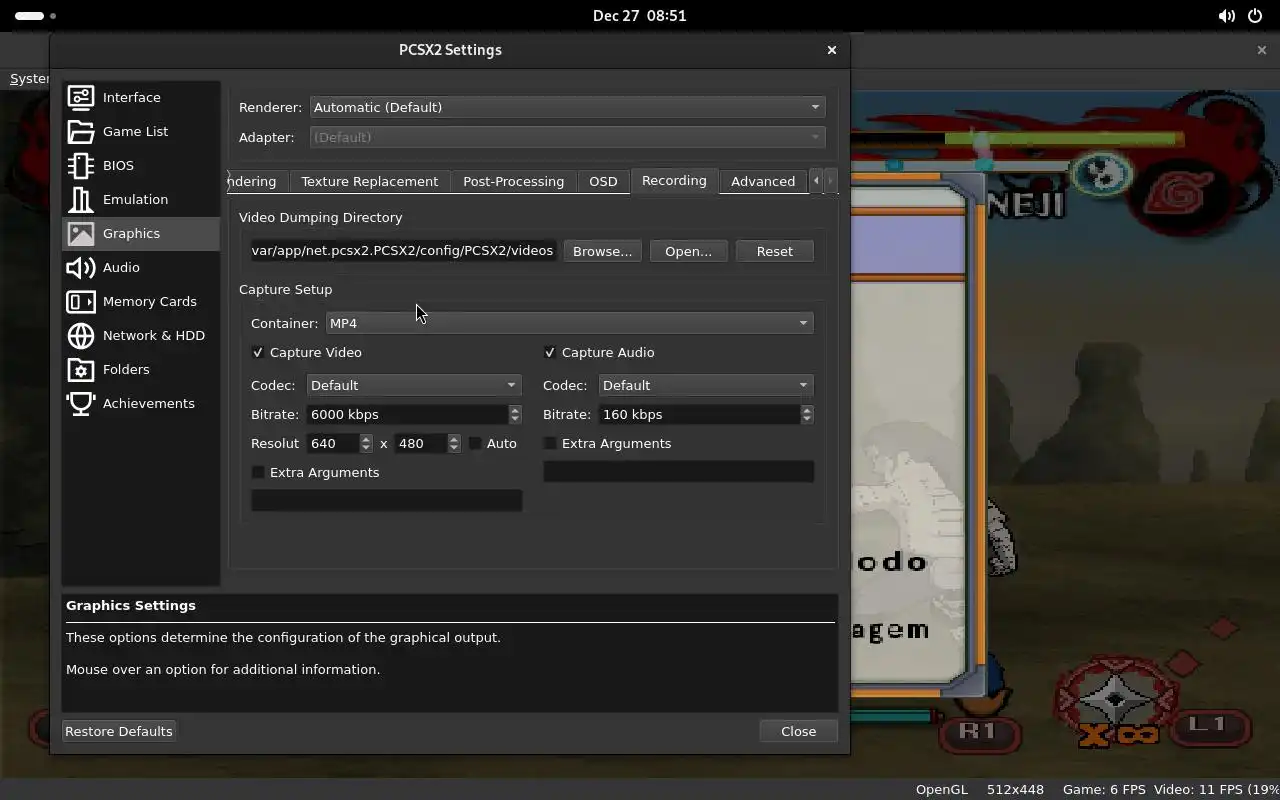Open the video Codec dropdown
This screenshot has width=1280, height=800.
[414, 385]
